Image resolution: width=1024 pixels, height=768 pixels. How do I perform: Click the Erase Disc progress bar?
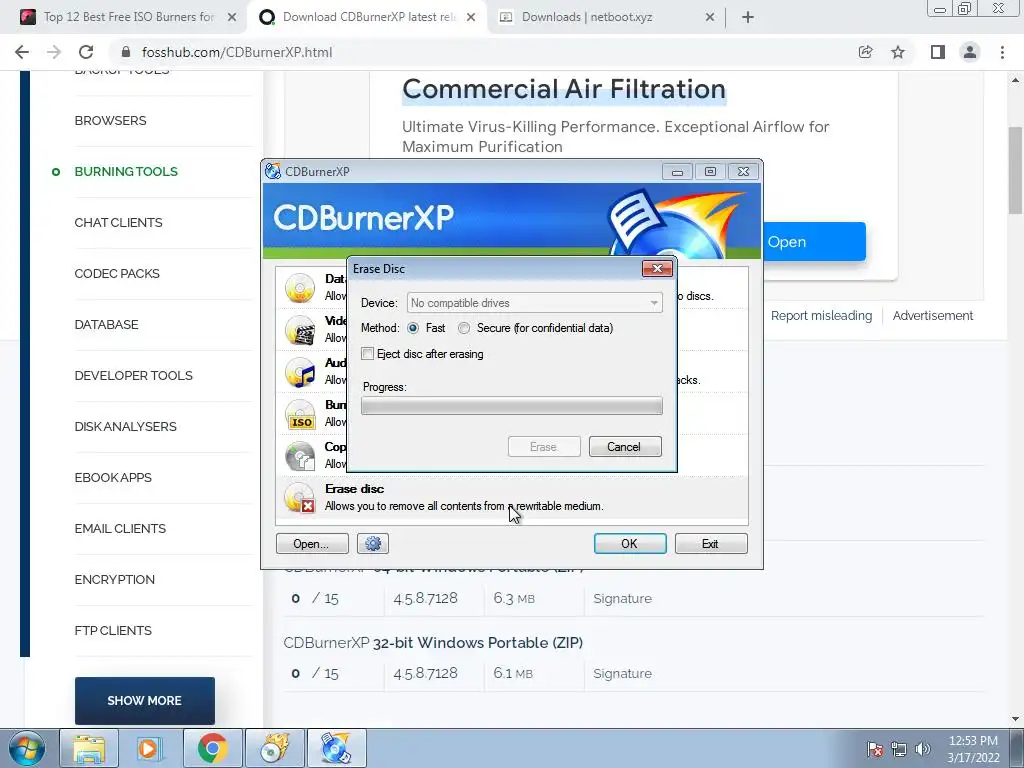(x=512, y=406)
